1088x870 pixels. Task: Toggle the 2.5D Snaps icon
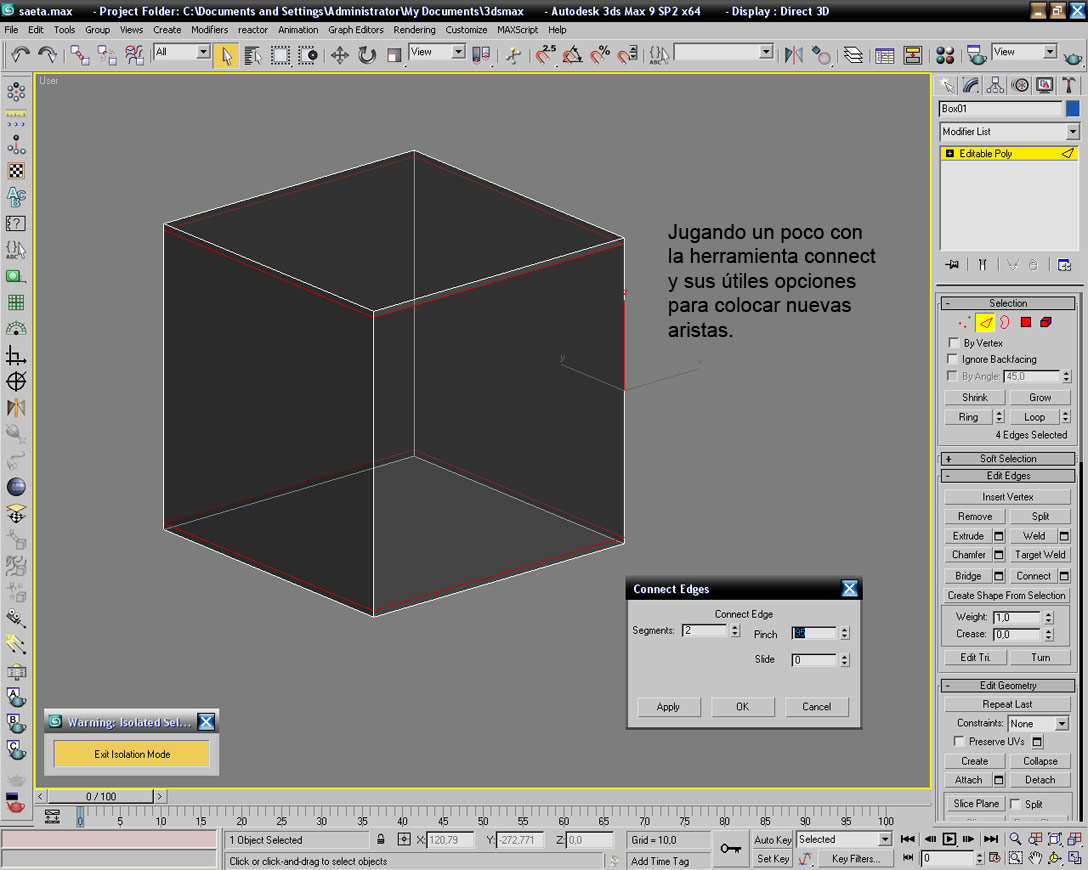545,55
